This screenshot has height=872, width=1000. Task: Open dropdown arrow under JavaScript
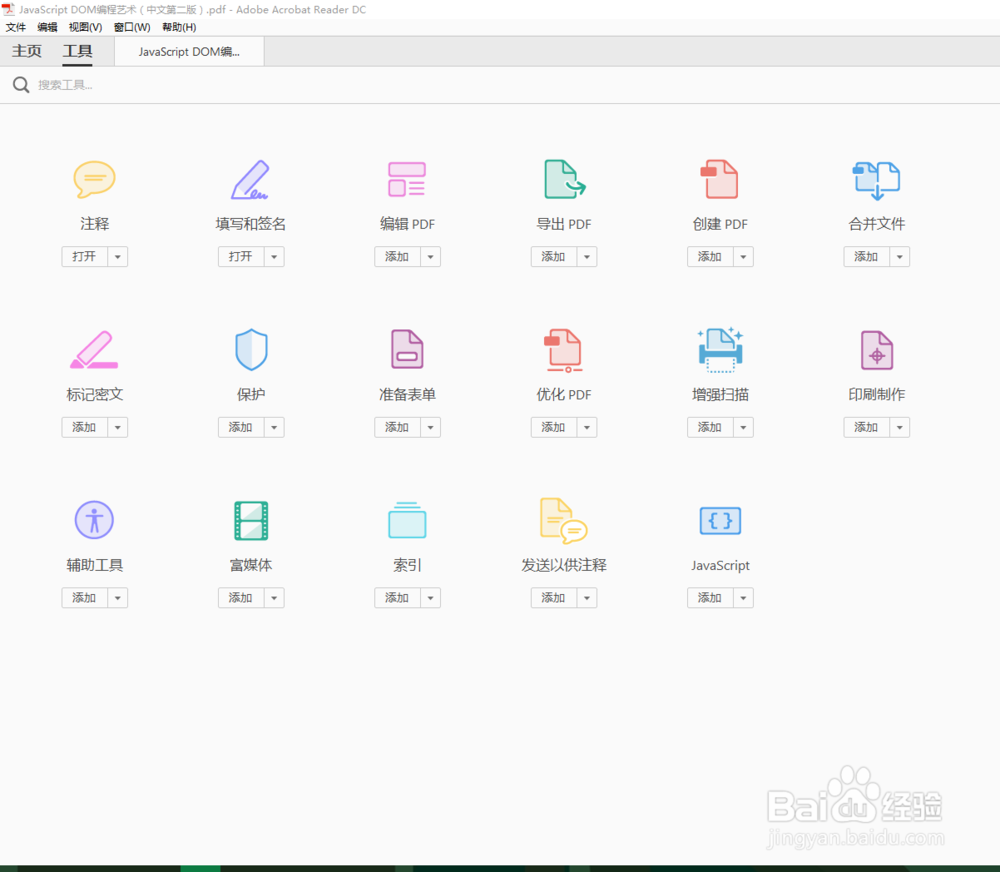tap(743, 598)
